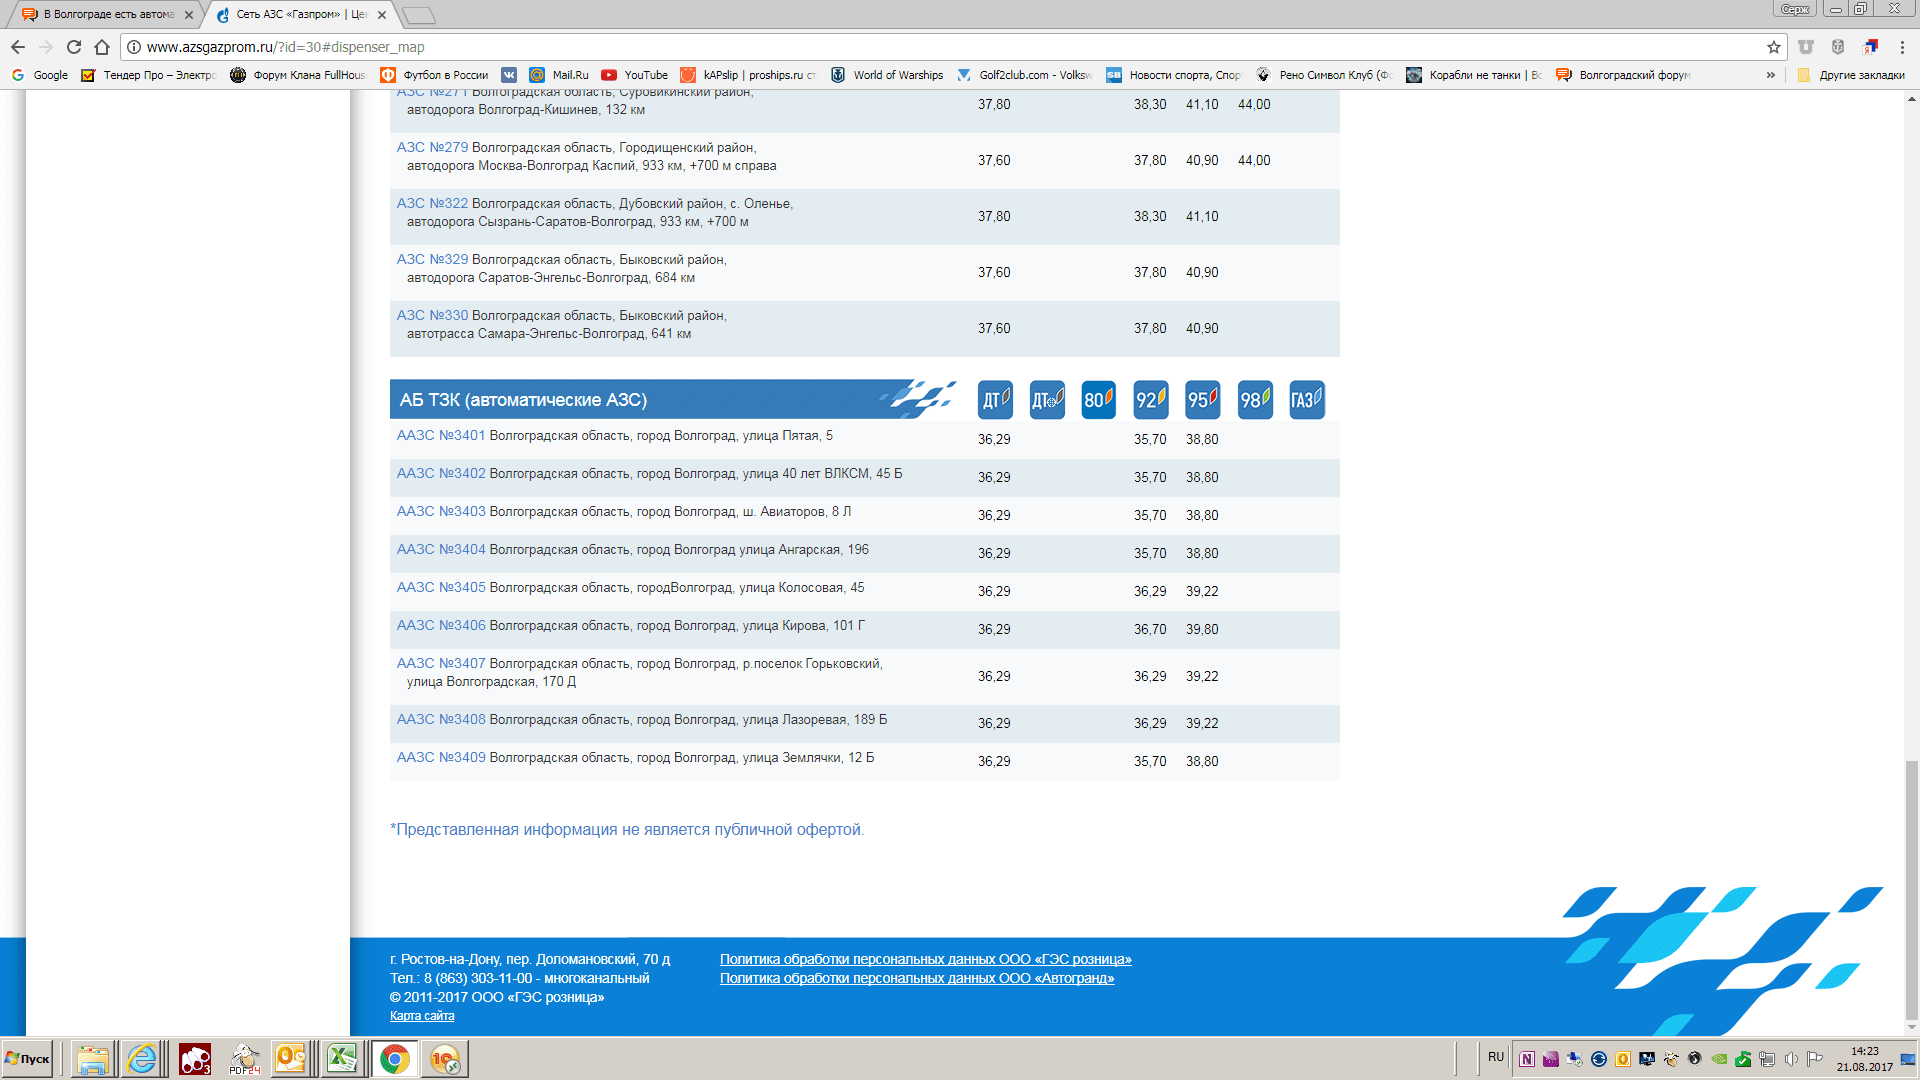Click the AI-98 fuel type icon
This screenshot has width=1920, height=1080.
click(1254, 400)
